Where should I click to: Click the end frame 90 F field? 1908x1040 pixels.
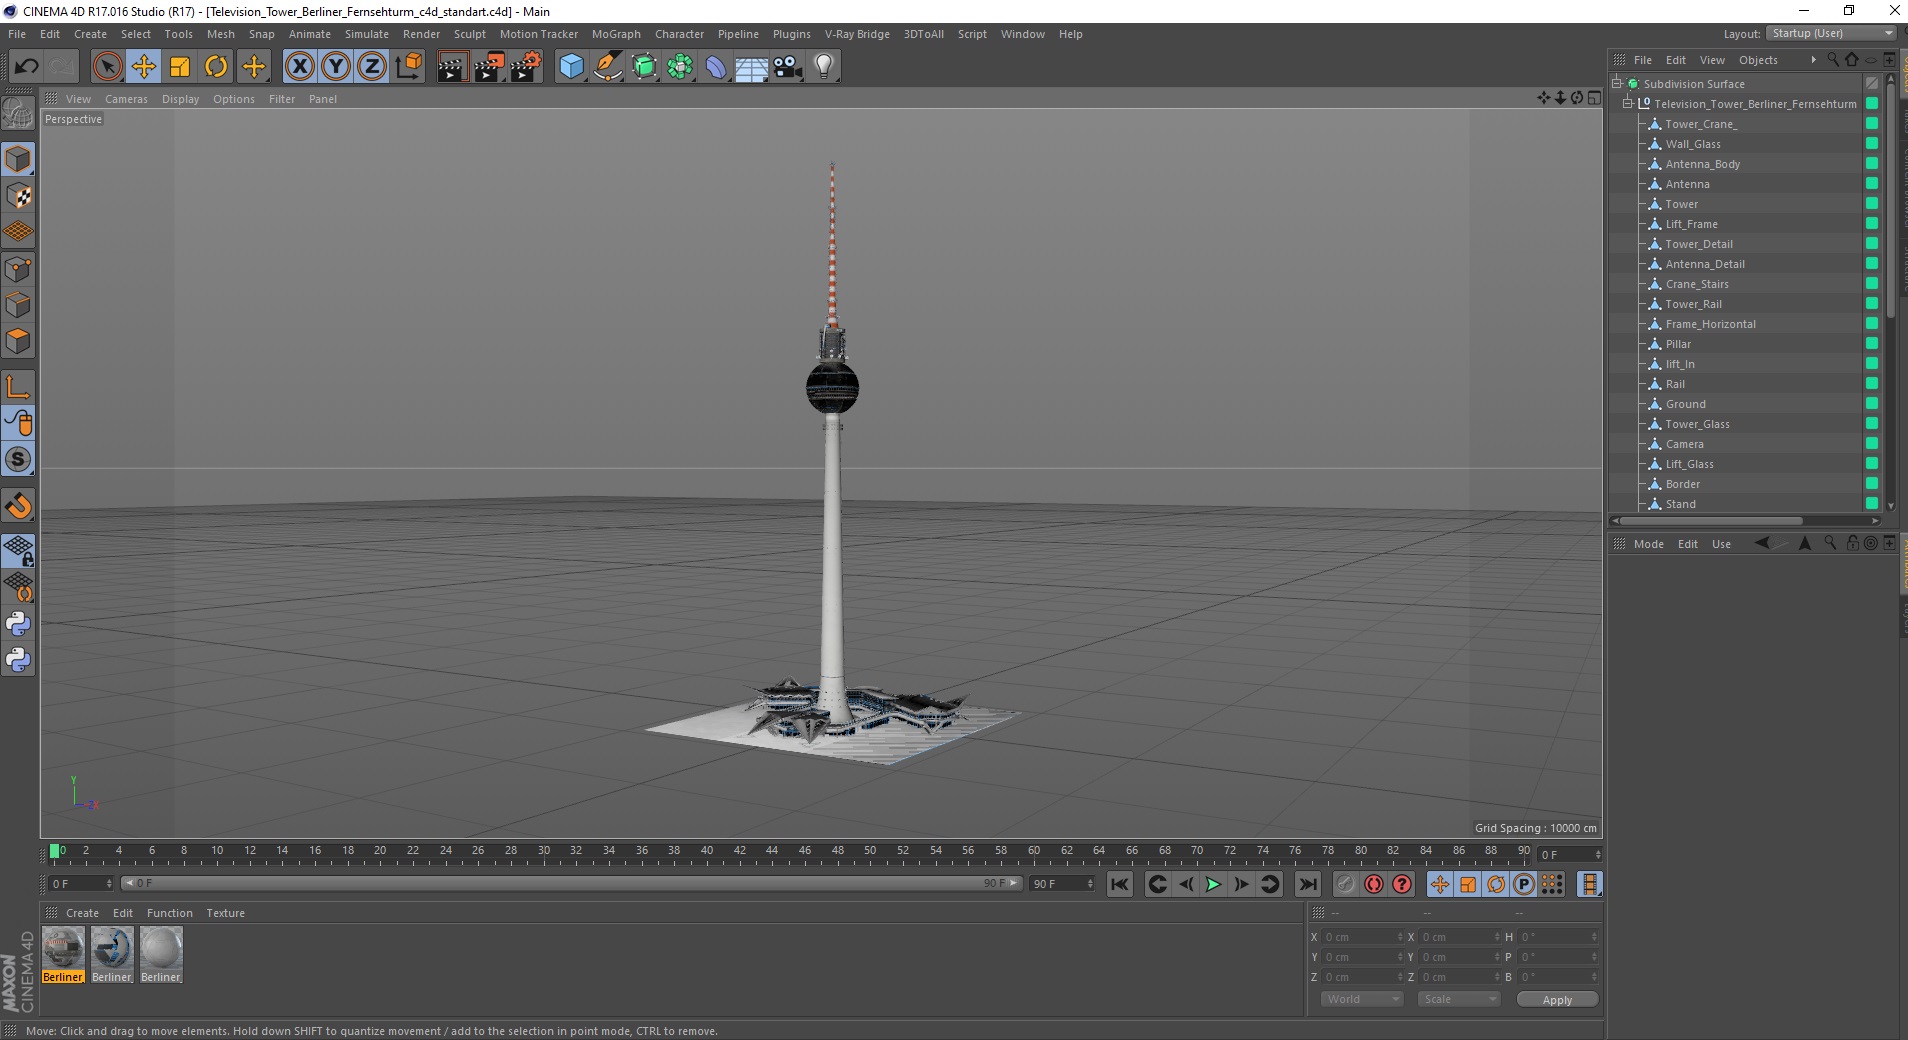pos(1062,884)
